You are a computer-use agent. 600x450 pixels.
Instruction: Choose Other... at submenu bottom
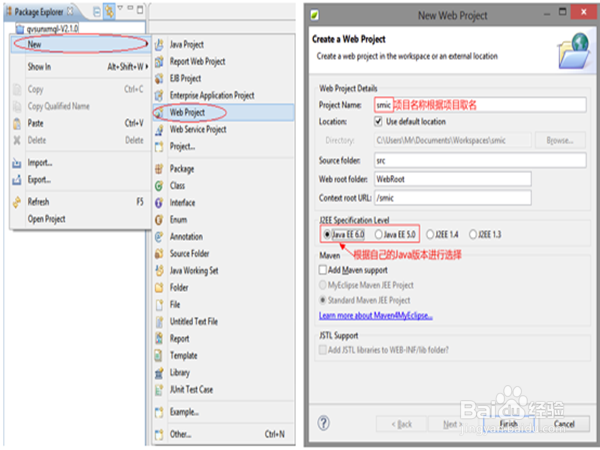pos(223,434)
